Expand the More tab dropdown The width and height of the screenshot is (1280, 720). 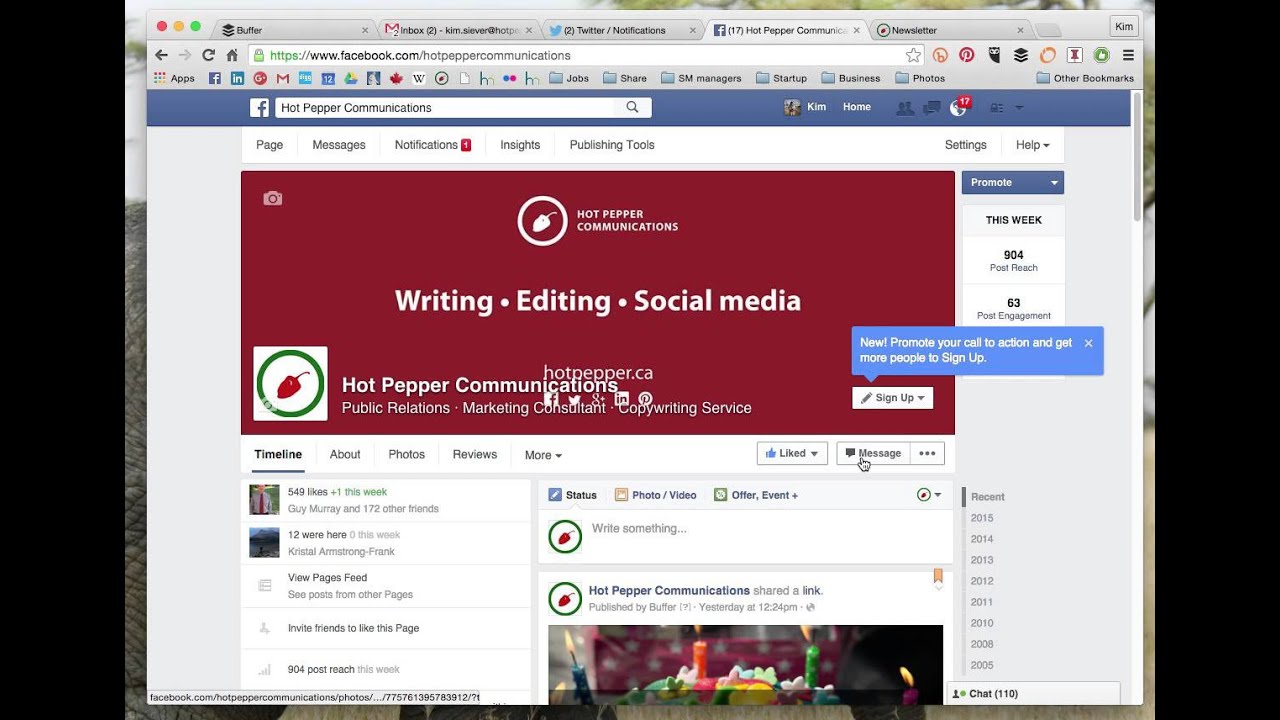tap(543, 455)
